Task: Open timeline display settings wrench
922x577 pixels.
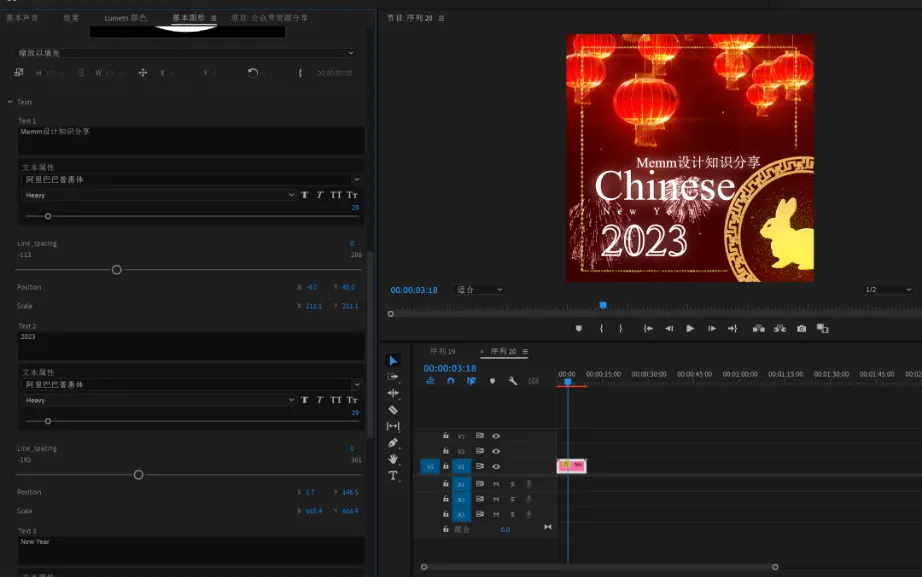Action: pyautogui.click(x=513, y=381)
